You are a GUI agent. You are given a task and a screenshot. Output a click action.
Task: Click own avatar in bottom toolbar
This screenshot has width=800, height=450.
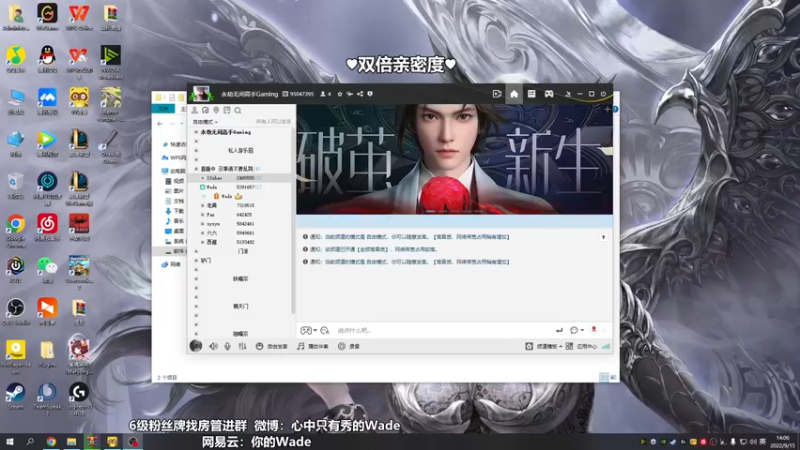coord(196,346)
